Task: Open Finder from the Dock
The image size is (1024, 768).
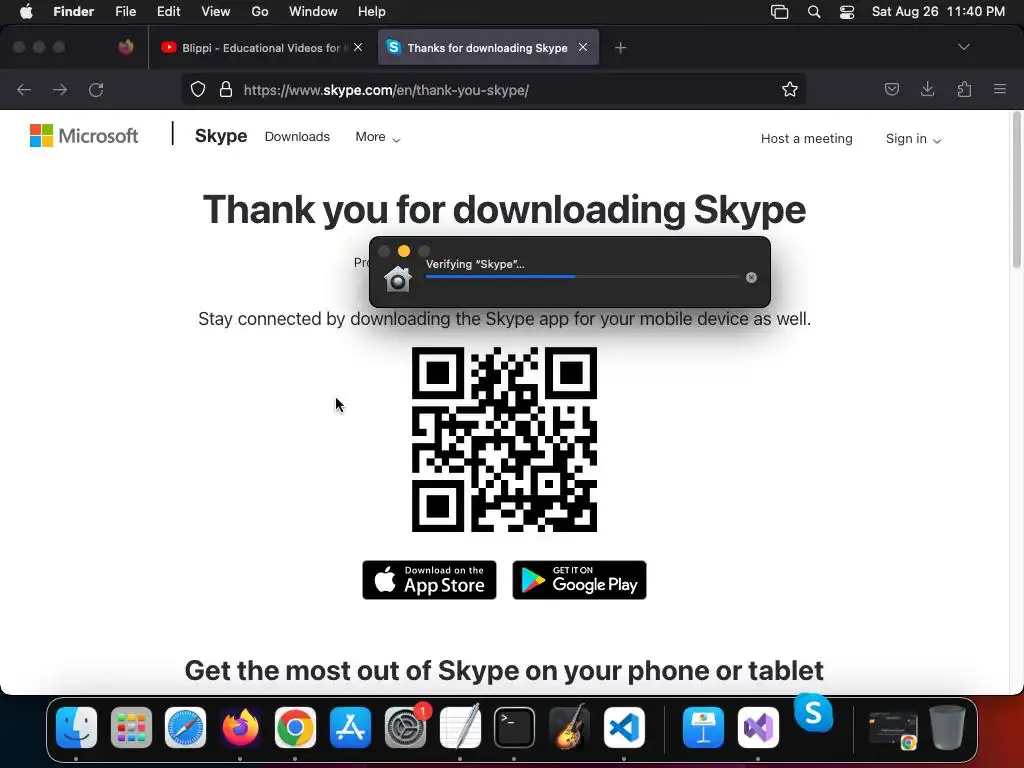Action: [76, 728]
